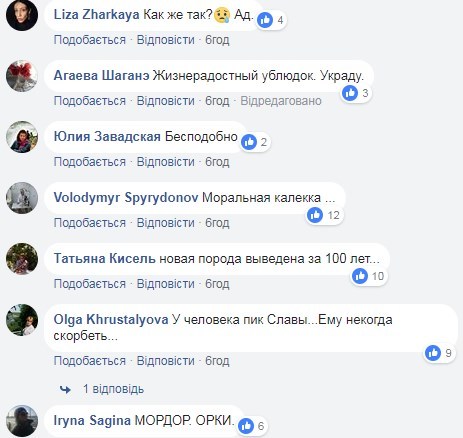This screenshot has width=463, height=438.
Task: Click the like reaction icon on Liza Zharkaya's comment
Action: point(266,20)
